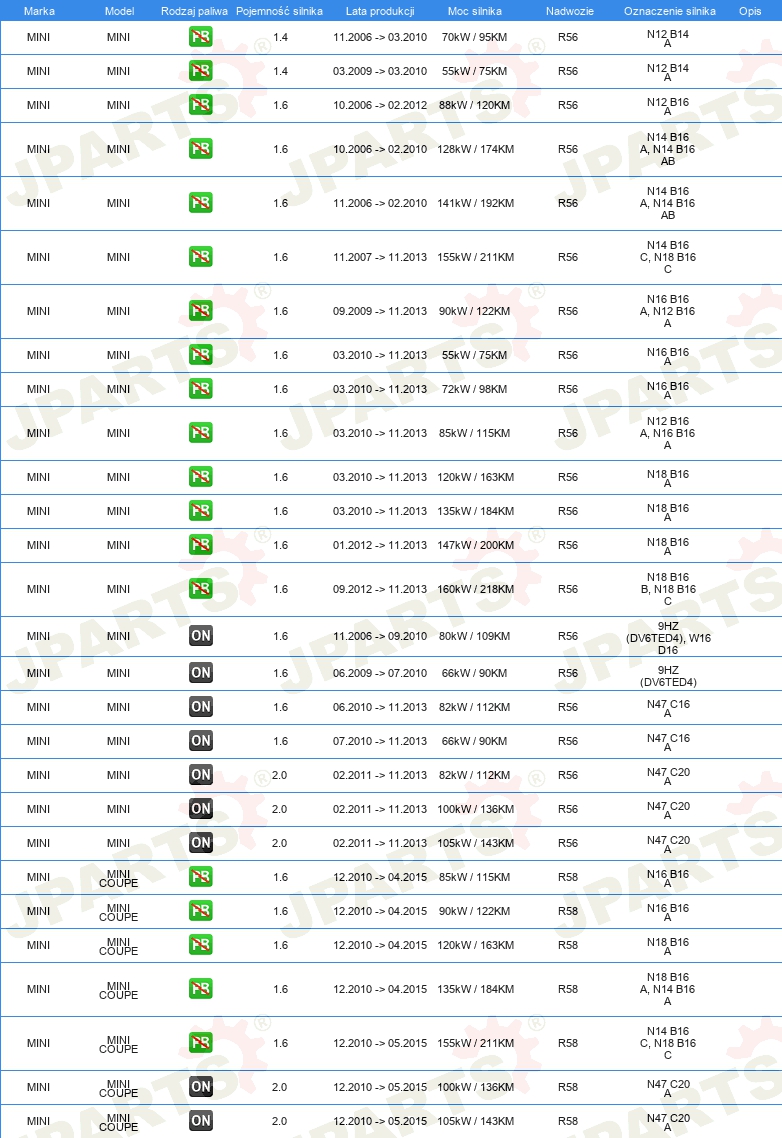Select the power value 147kW / 200KM

click(476, 545)
